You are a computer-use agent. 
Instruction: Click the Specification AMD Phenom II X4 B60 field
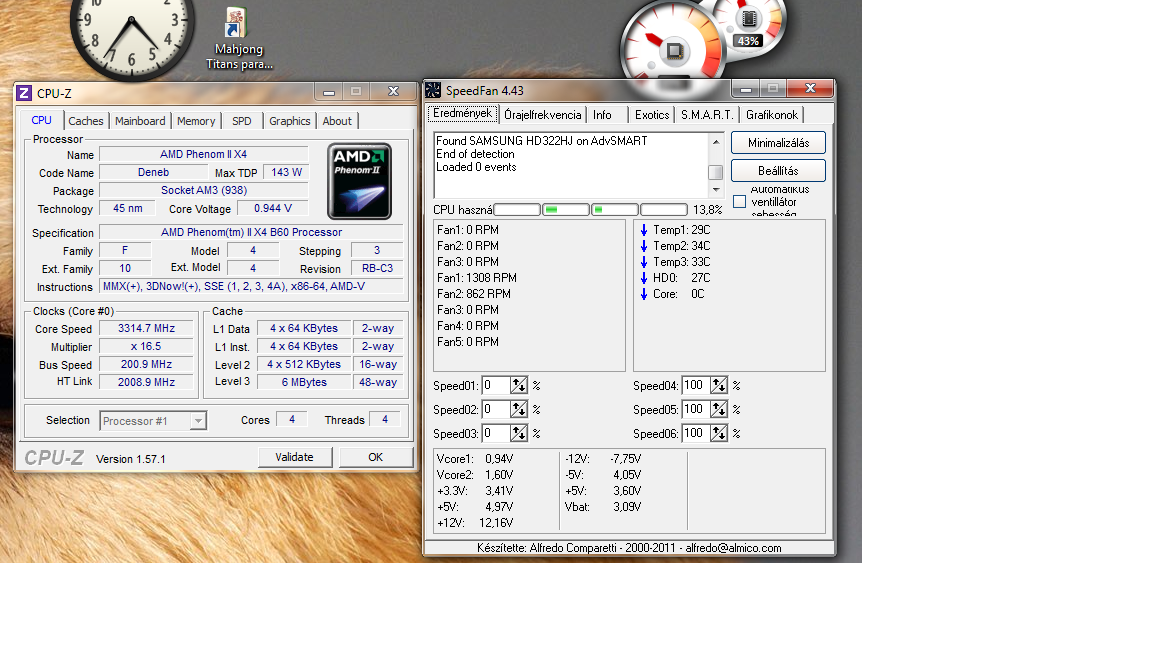(251, 232)
